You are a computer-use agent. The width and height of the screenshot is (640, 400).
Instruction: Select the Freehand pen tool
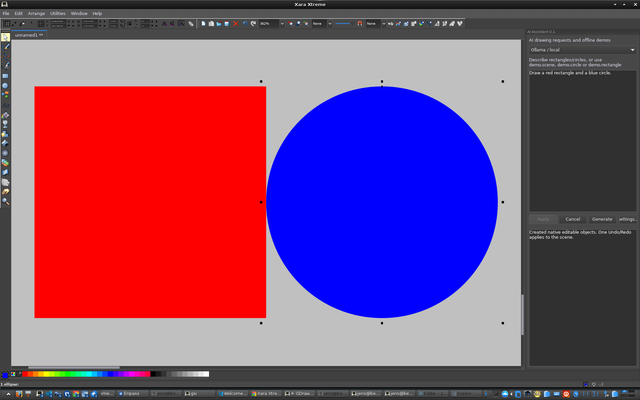click(5, 47)
